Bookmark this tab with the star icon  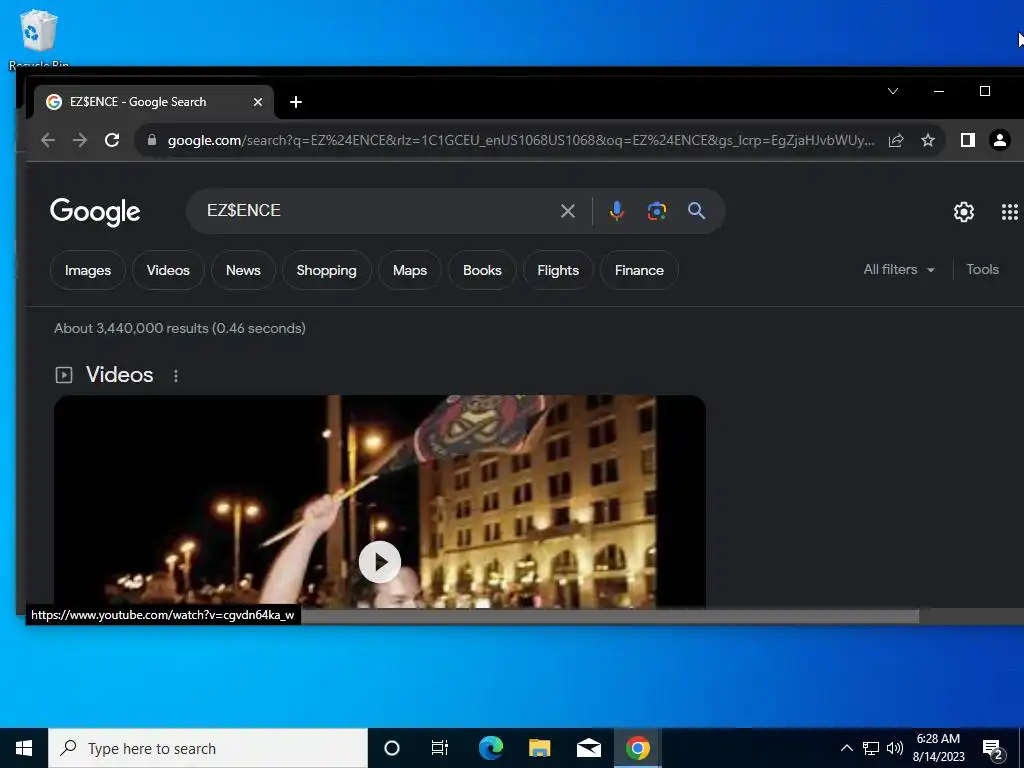pos(928,140)
